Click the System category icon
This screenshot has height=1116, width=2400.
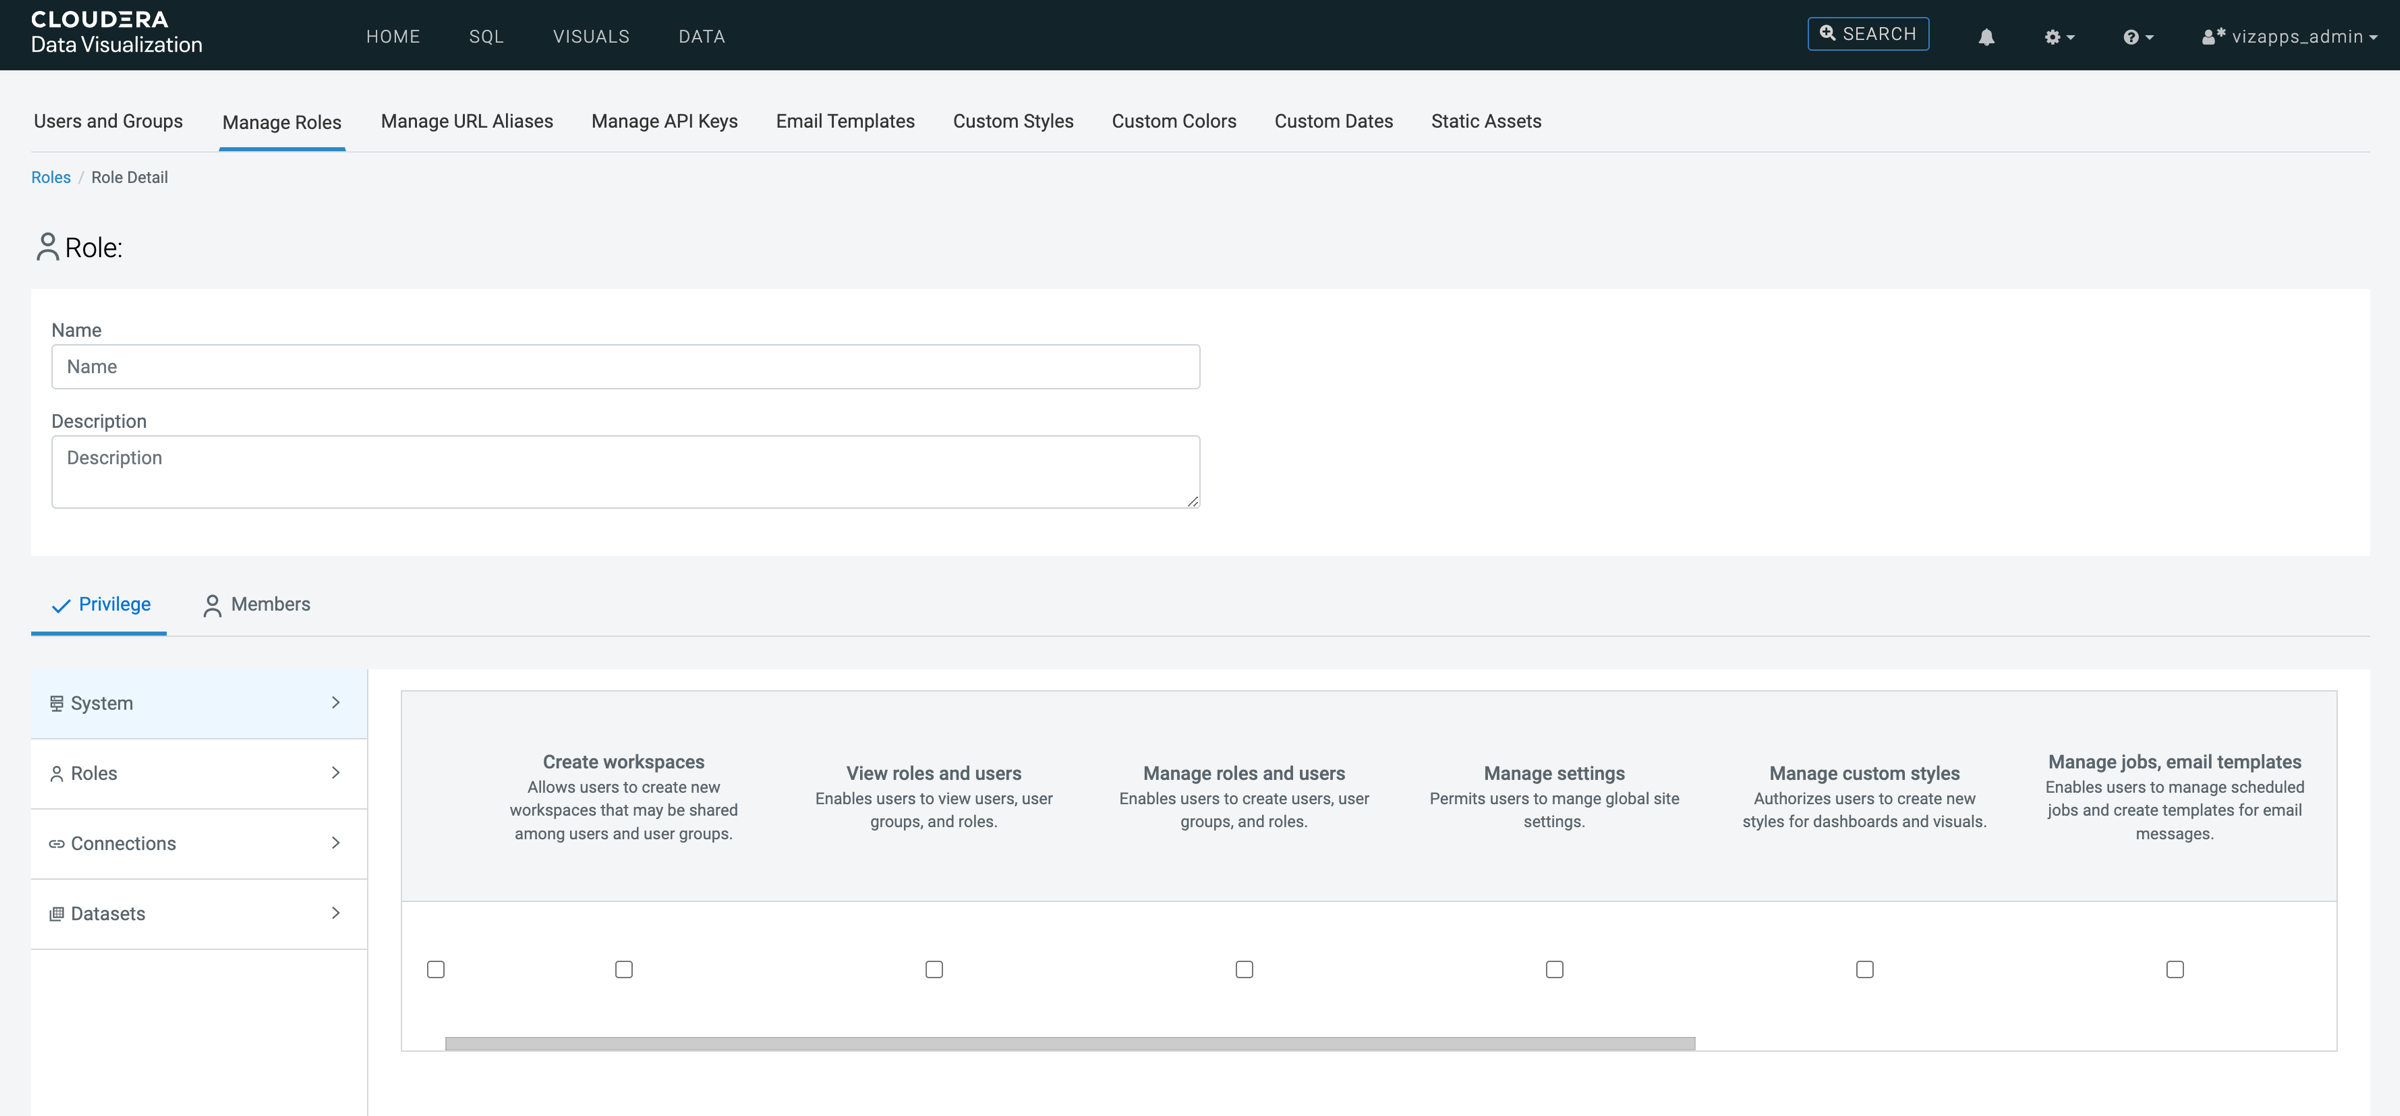pyautogui.click(x=57, y=704)
